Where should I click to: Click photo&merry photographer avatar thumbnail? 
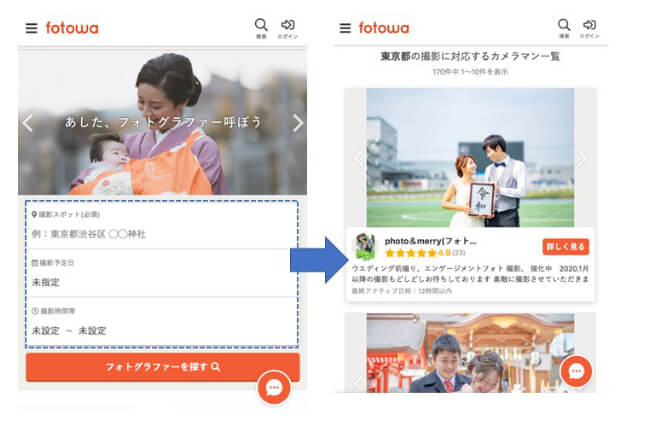click(x=366, y=246)
